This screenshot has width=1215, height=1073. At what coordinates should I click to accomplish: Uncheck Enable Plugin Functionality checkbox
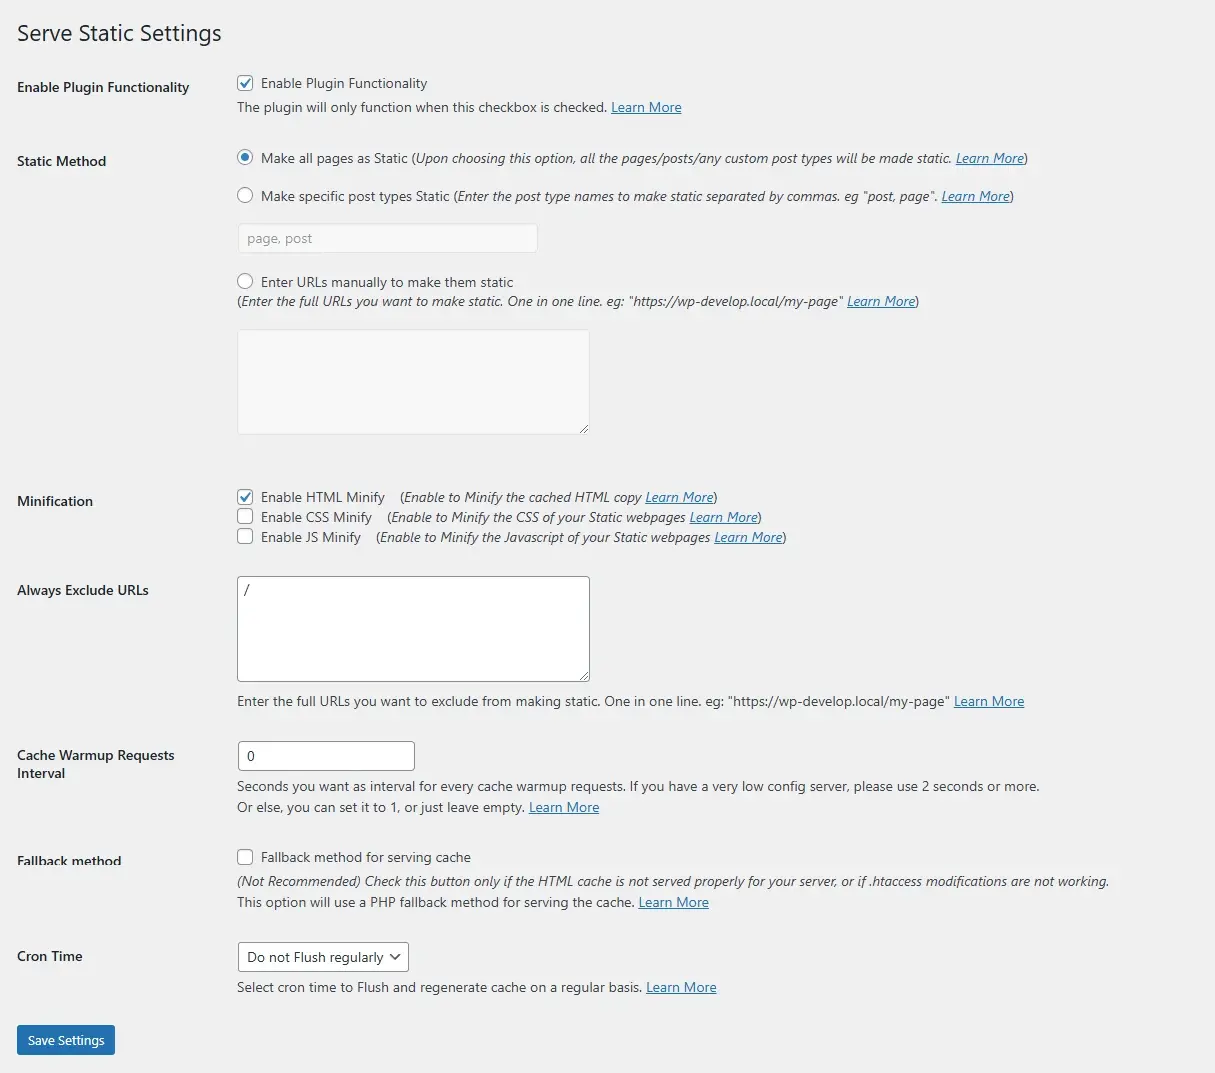pyautogui.click(x=245, y=83)
